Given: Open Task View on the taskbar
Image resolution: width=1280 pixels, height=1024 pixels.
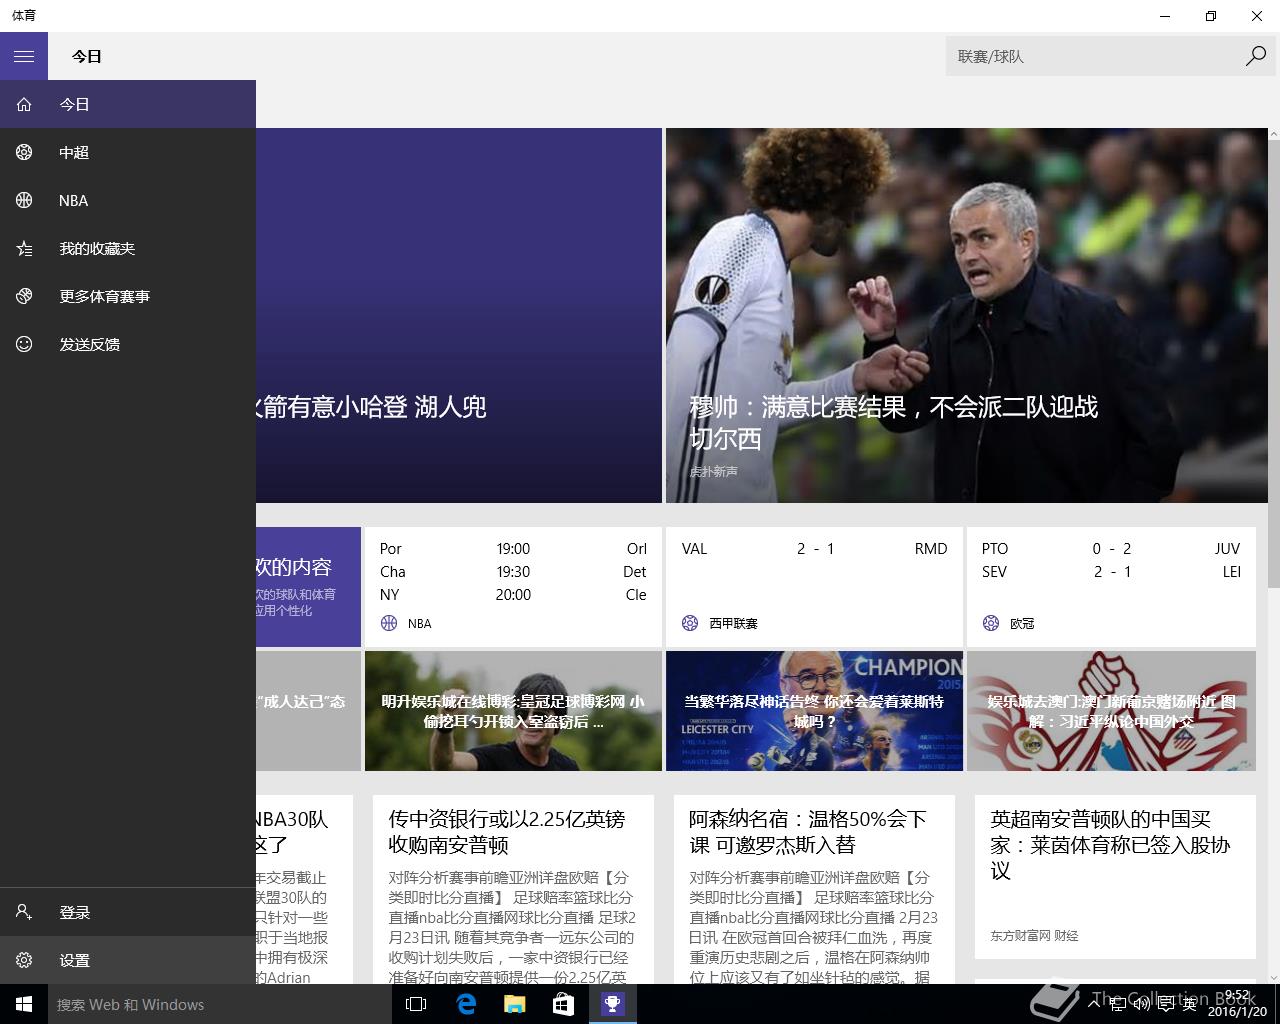Looking at the screenshot, I should [x=416, y=1004].
